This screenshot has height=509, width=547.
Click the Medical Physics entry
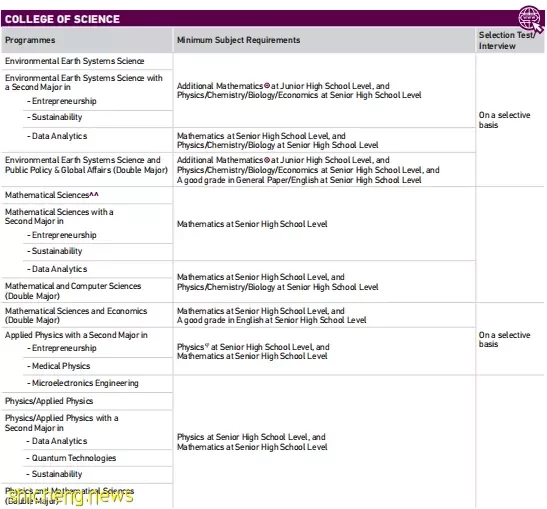coord(59,366)
